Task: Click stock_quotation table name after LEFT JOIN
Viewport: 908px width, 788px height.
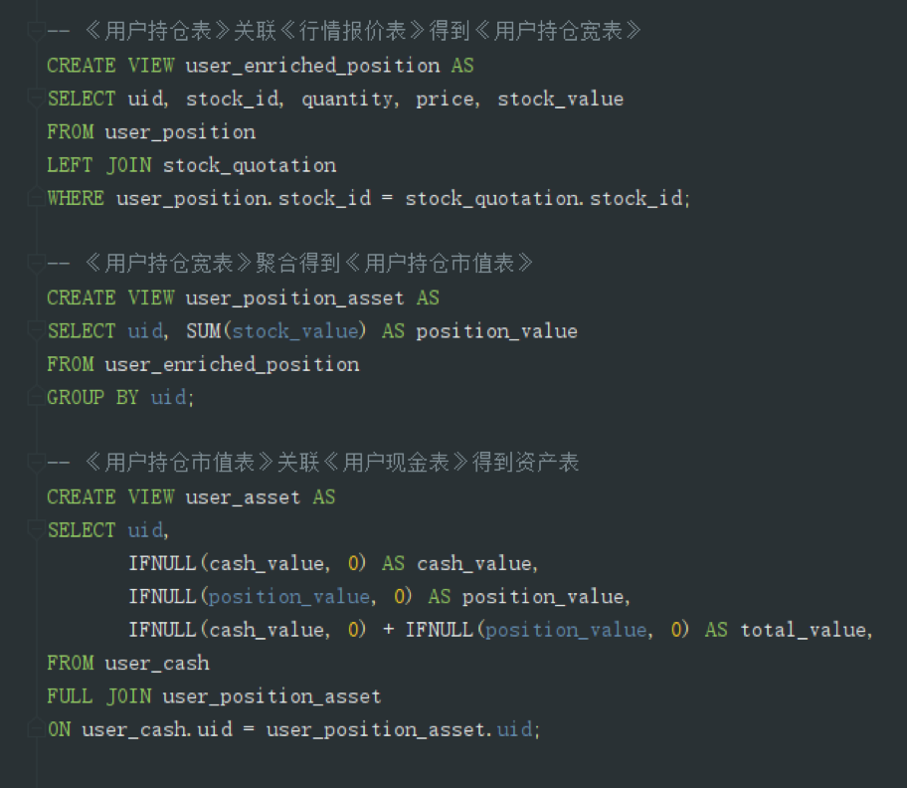Action: pyautogui.click(x=249, y=165)
